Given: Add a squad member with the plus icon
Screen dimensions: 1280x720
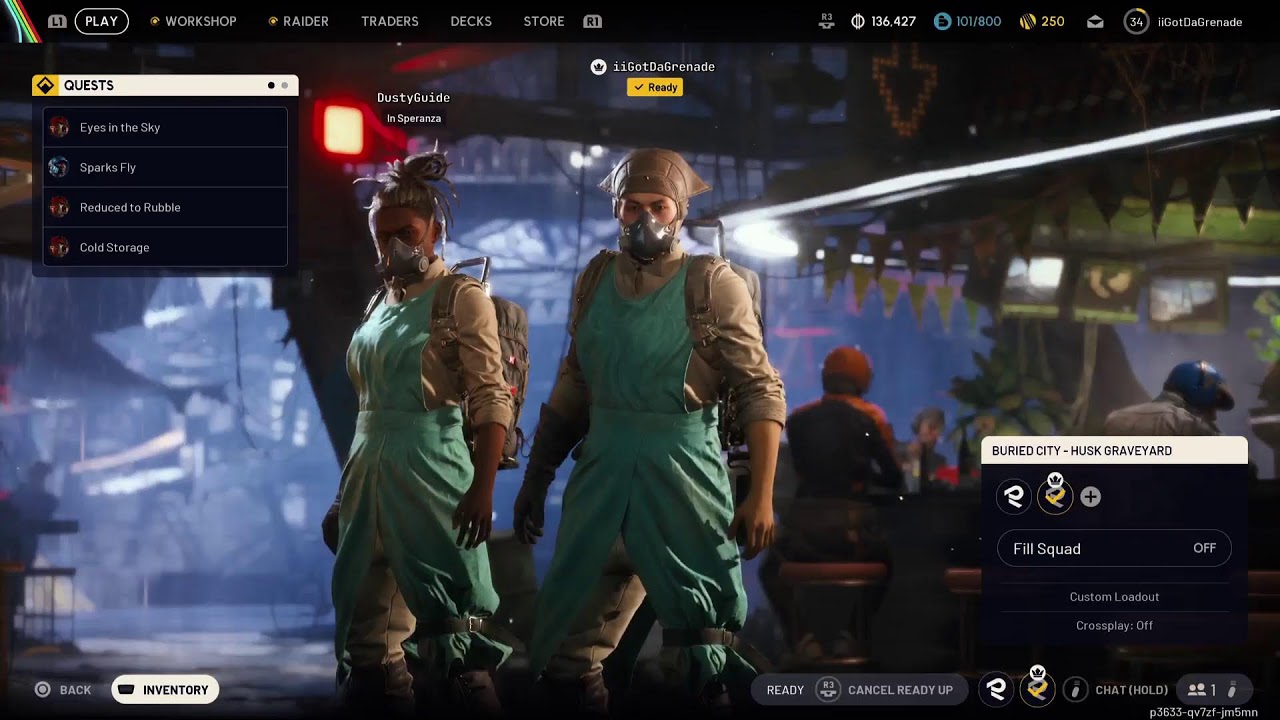Looking at the screenshot, I should pyautogui.click(x=1090, y=497).
